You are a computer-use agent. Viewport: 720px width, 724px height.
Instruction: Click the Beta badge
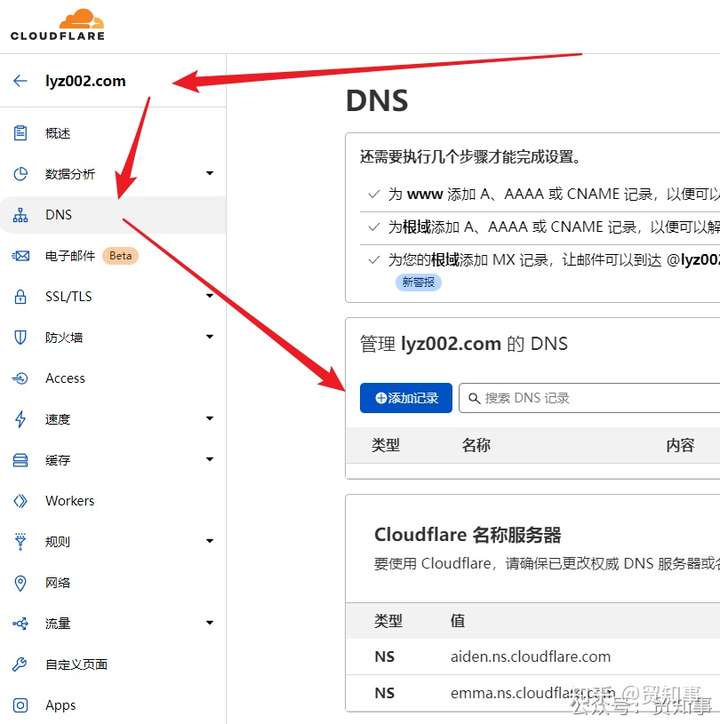click(x=121, y=256)
